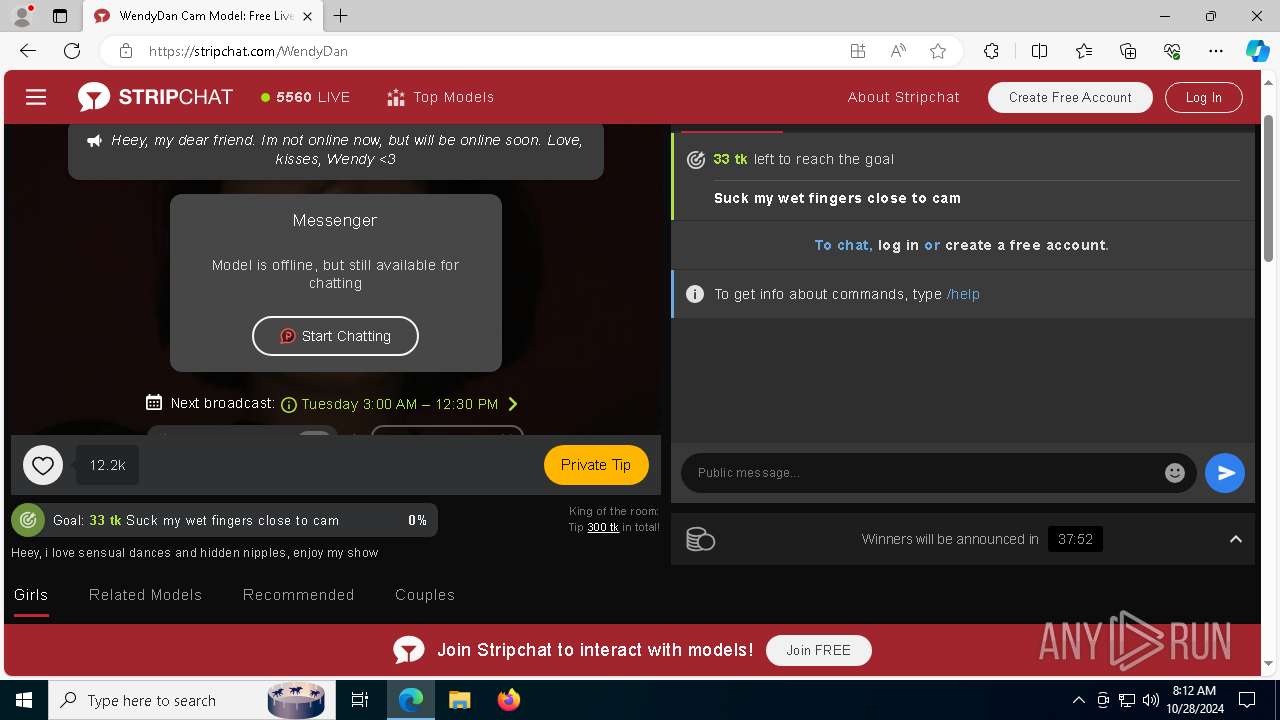Open the emoji picker in chat
Screen dimensions: 1280x720
pyautogui.click(x=1175, y=473)
